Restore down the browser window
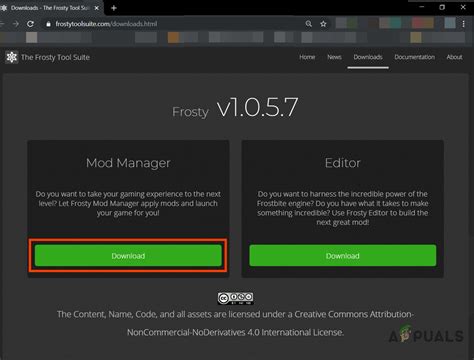The image size is (474, 360). pyautogui.click(x=442, y=7)
